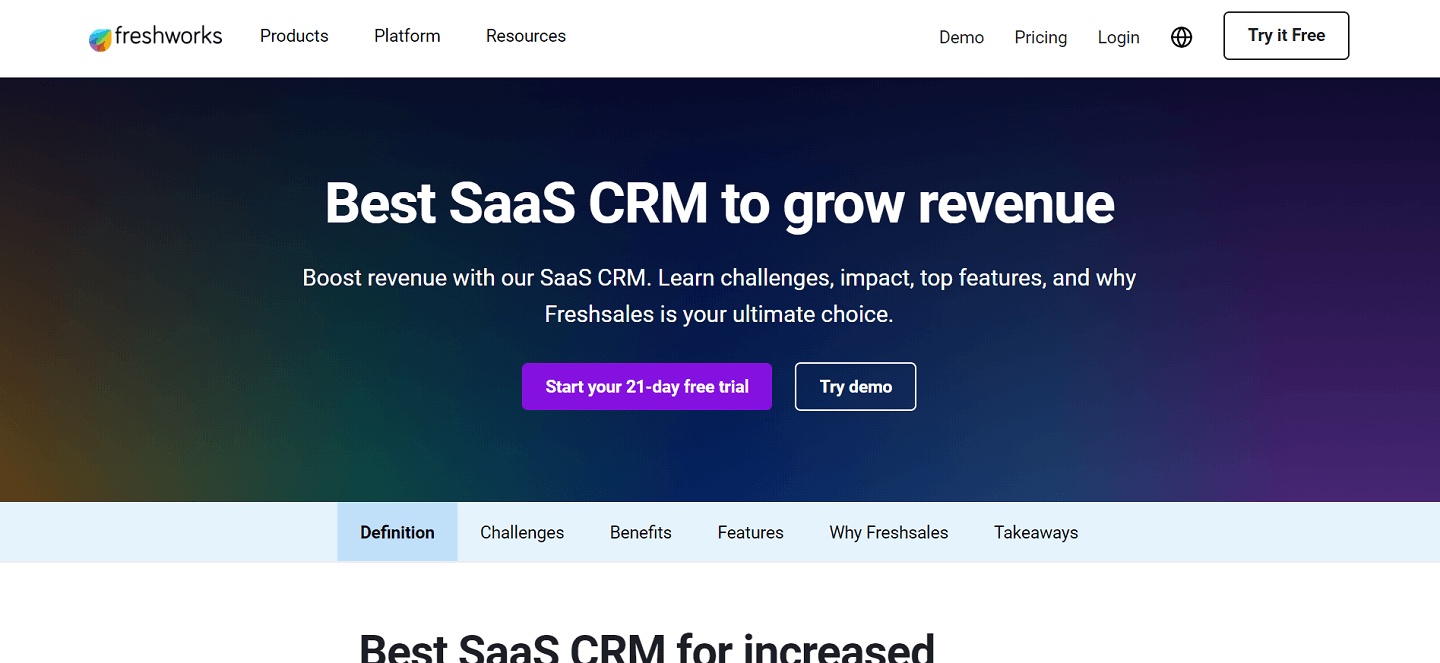Click the Freshsales description paragraph

click(x=719, y=295)
